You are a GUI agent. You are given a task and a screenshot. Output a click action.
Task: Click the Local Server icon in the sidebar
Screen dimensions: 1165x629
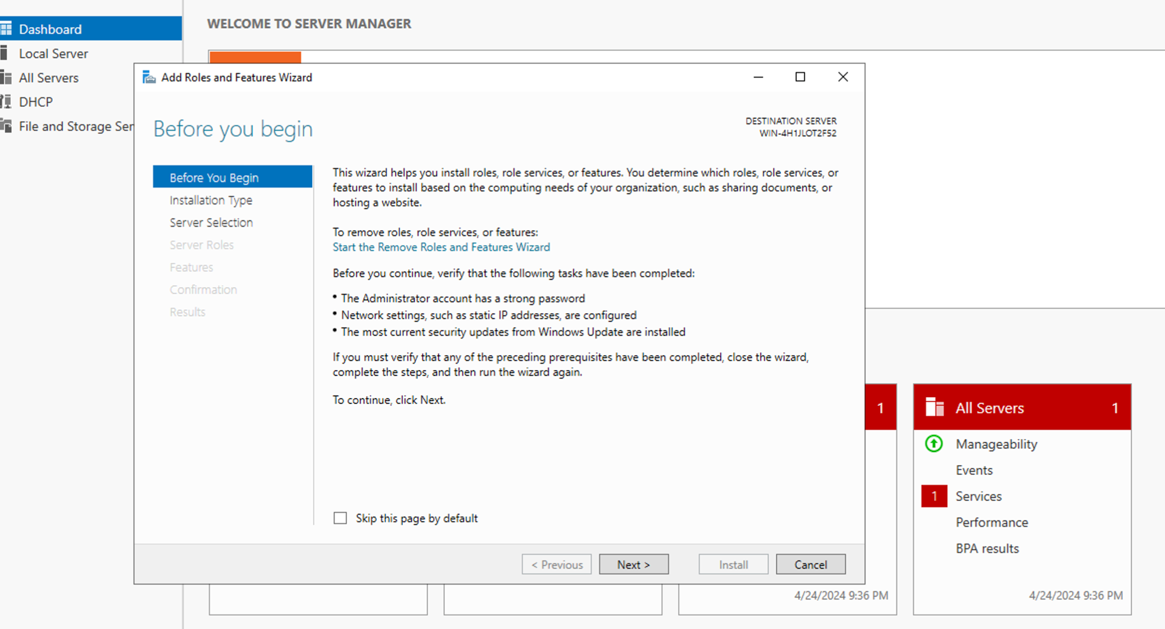tap(4, 53)
